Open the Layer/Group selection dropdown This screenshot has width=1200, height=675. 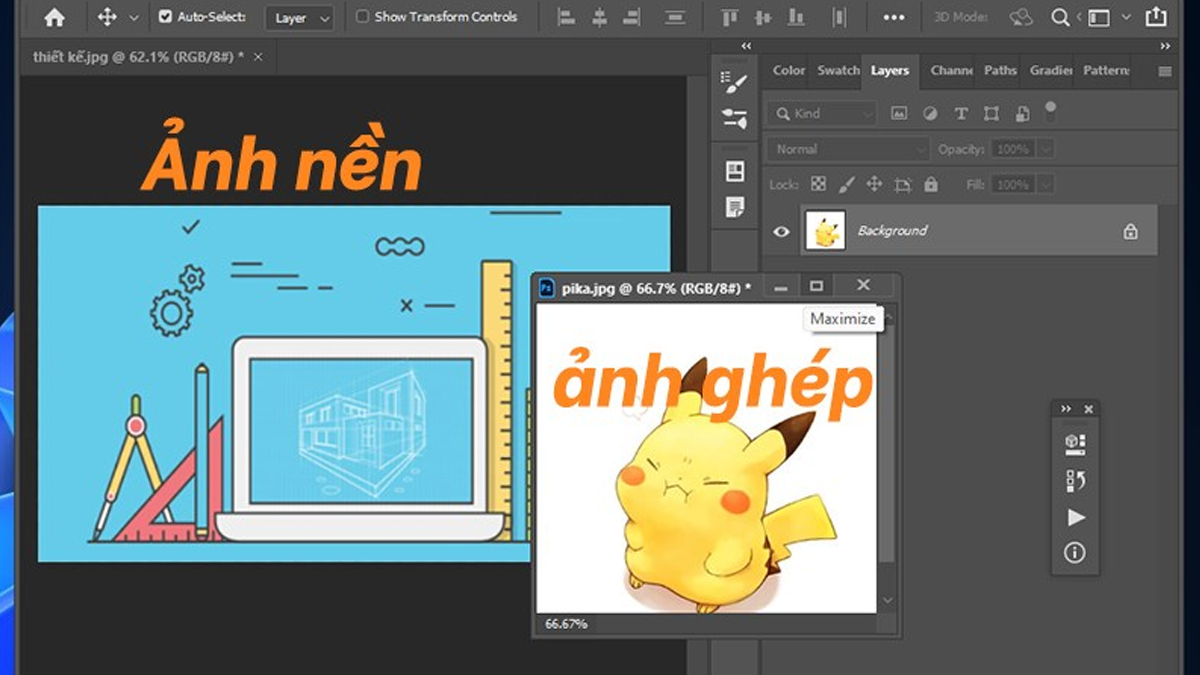[299, 18]
